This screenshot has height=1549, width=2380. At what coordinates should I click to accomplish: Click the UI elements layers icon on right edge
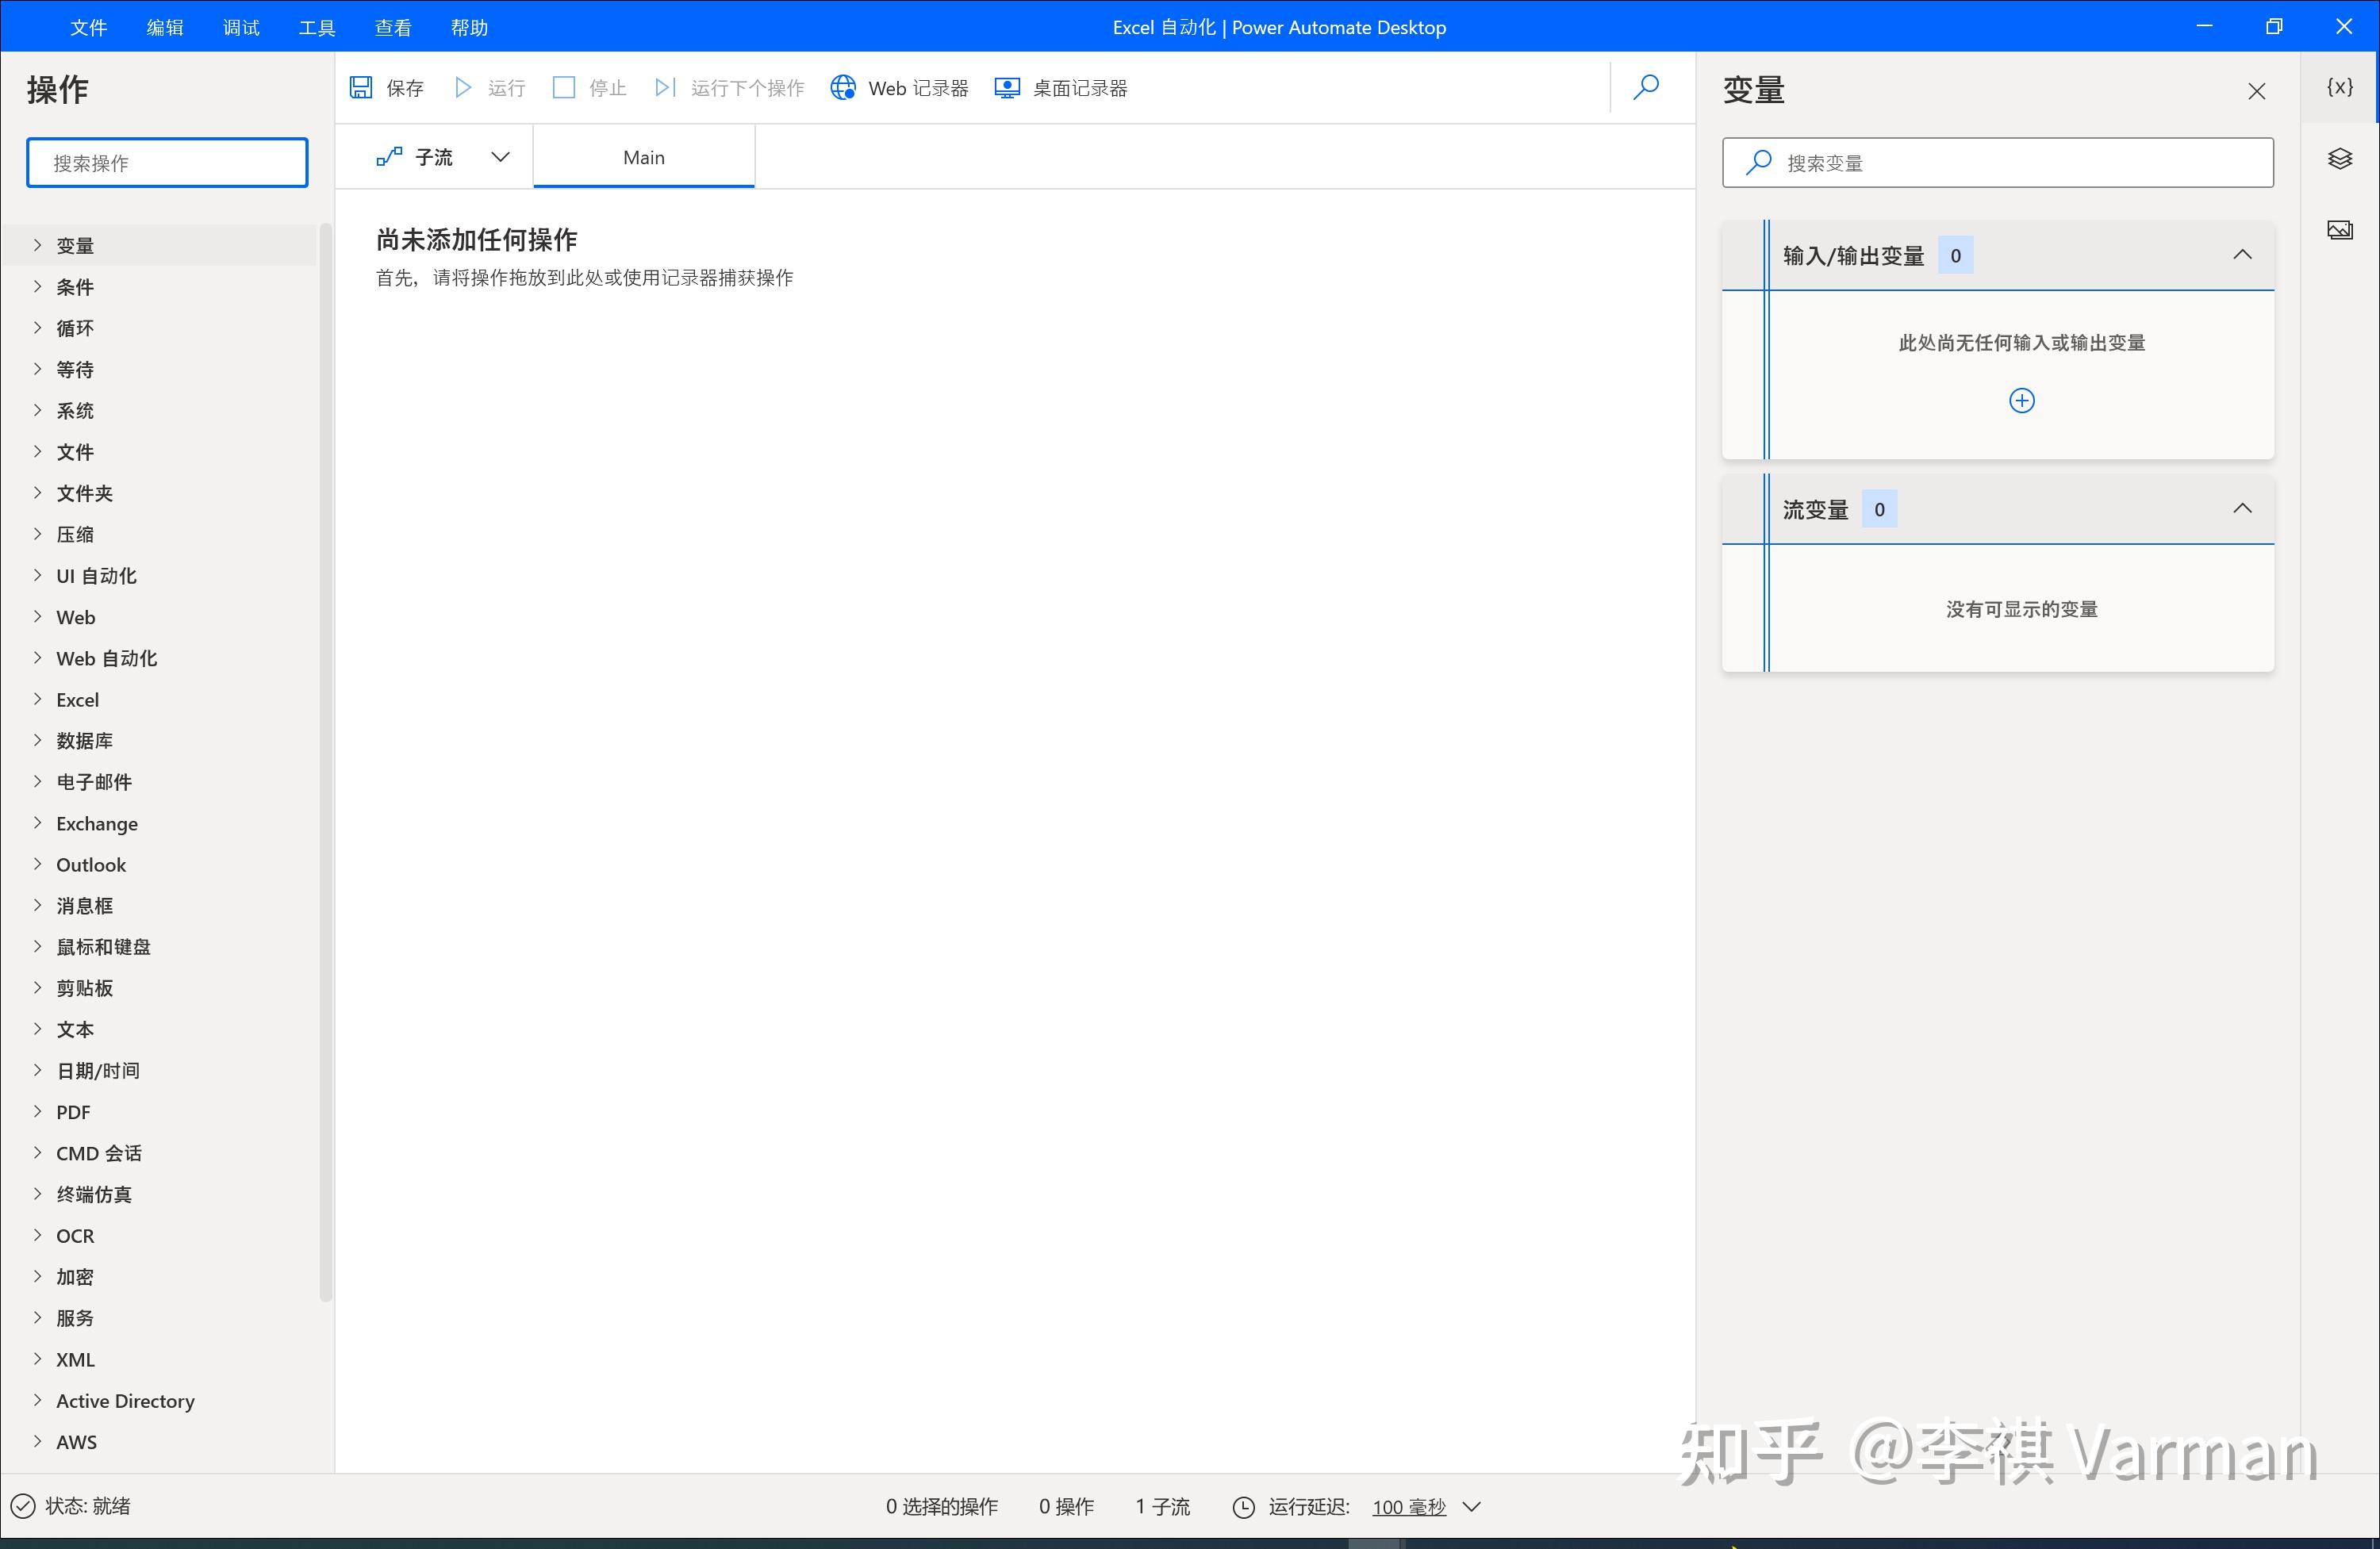(2340, 159)
